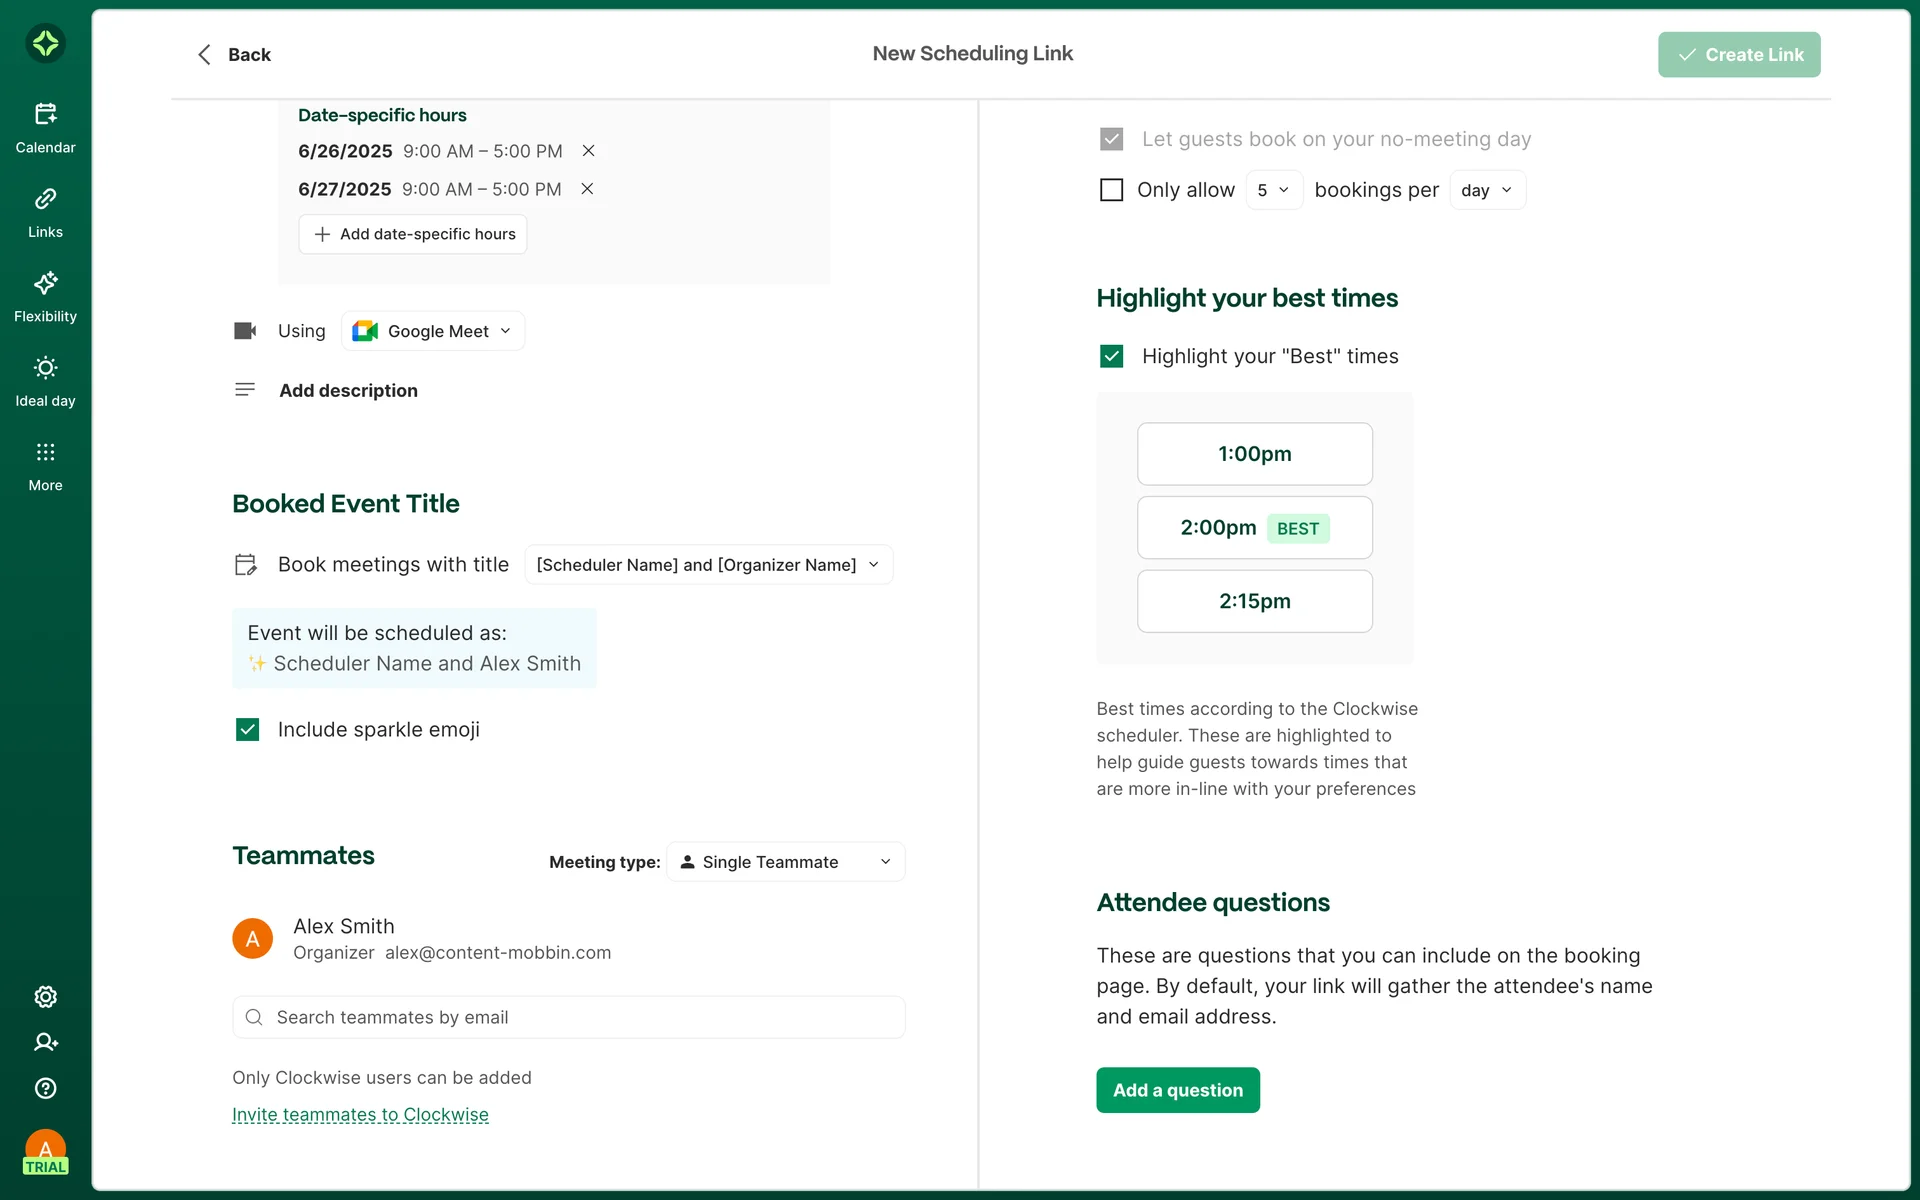Disable Highlight your "Best" times

pos(1111,356)
